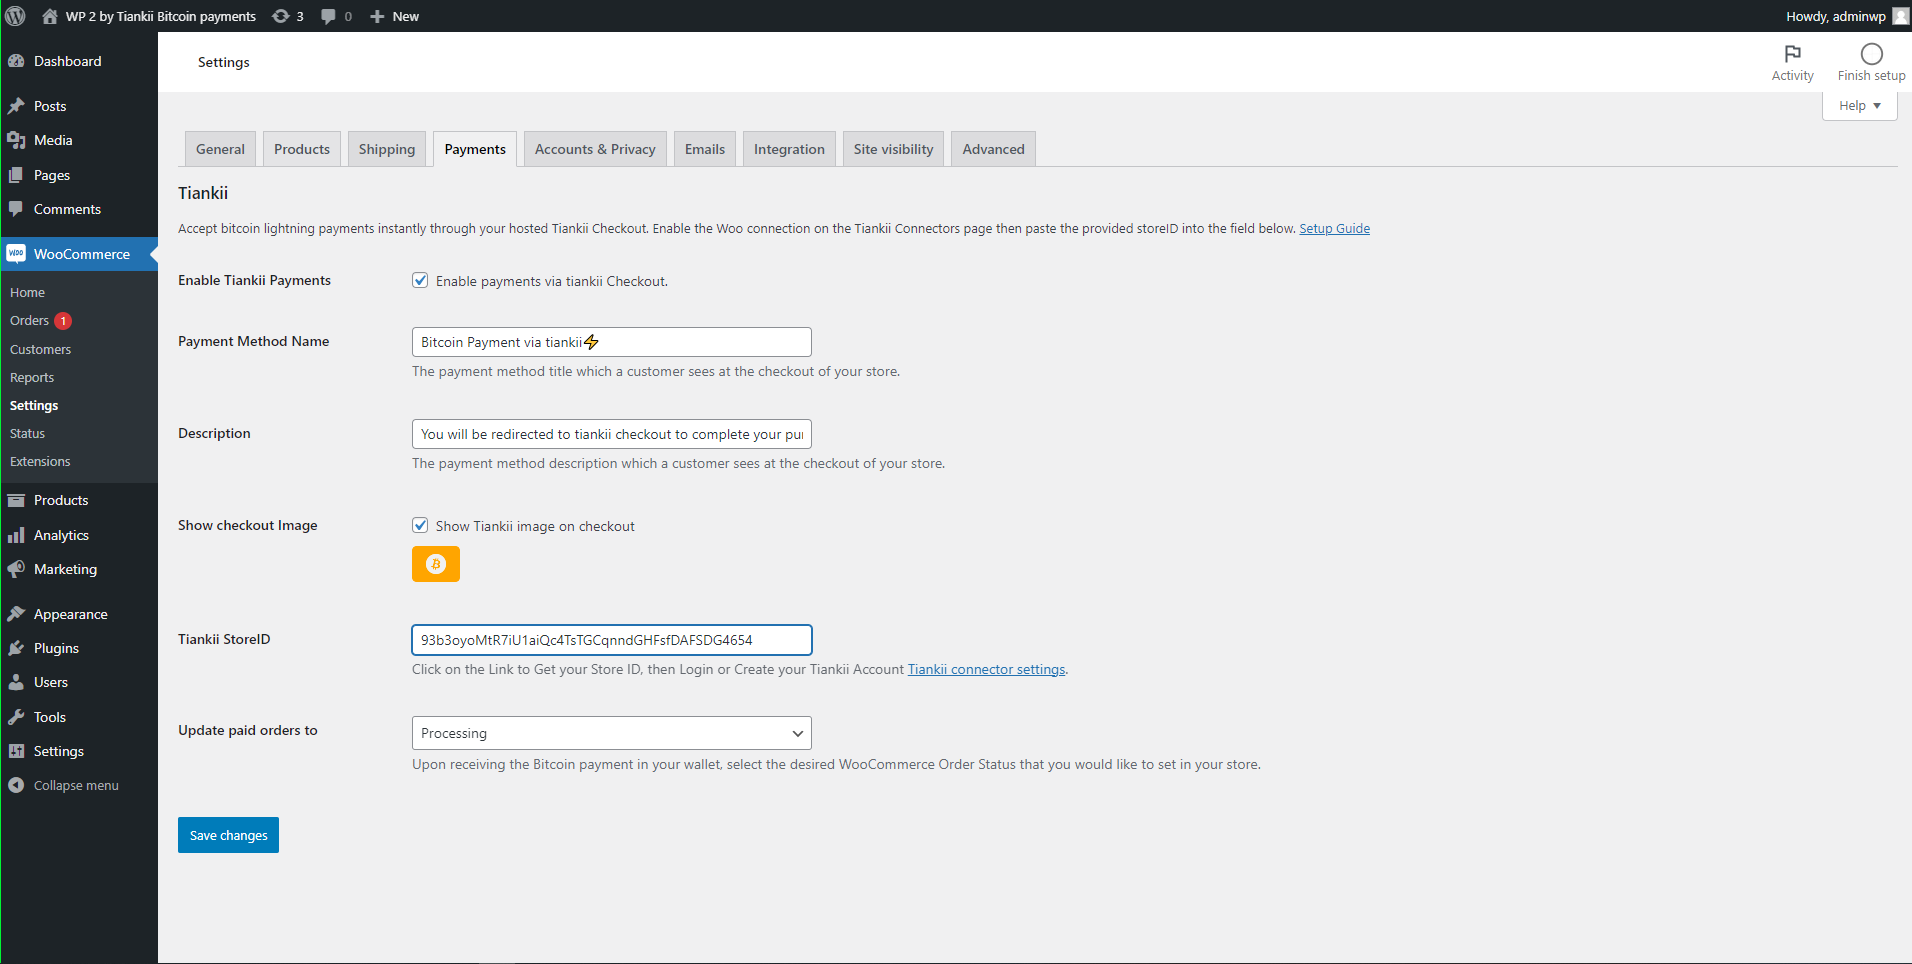This screenshot has height=964, width=1912.
Task: Open Appearance brush icon
Action: click(16, 614)
